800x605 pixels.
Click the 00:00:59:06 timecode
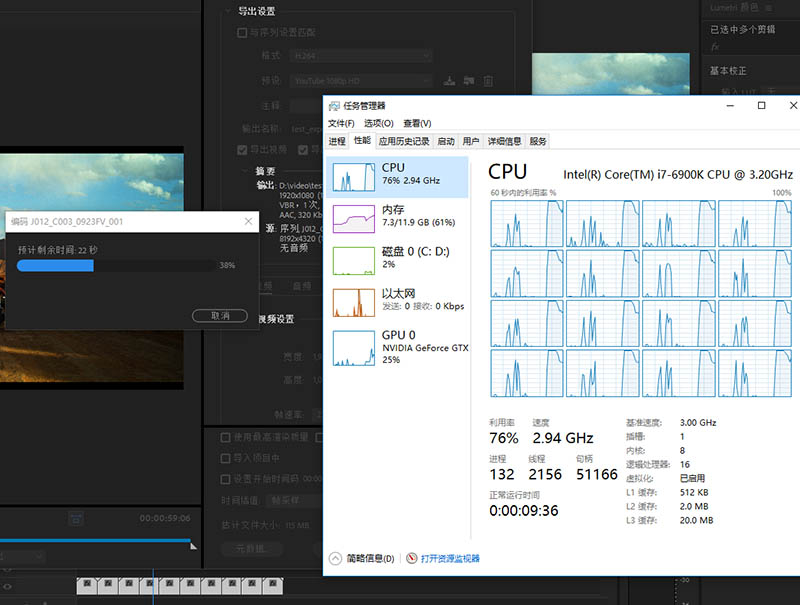coord(165,518)
